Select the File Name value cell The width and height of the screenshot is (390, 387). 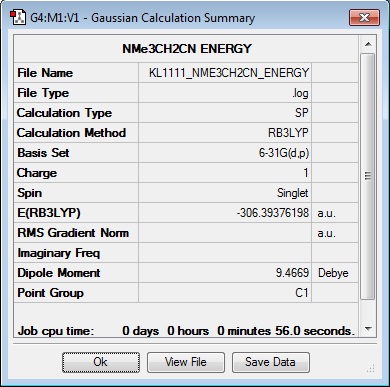pyautogui.click(x=225, y=73)
